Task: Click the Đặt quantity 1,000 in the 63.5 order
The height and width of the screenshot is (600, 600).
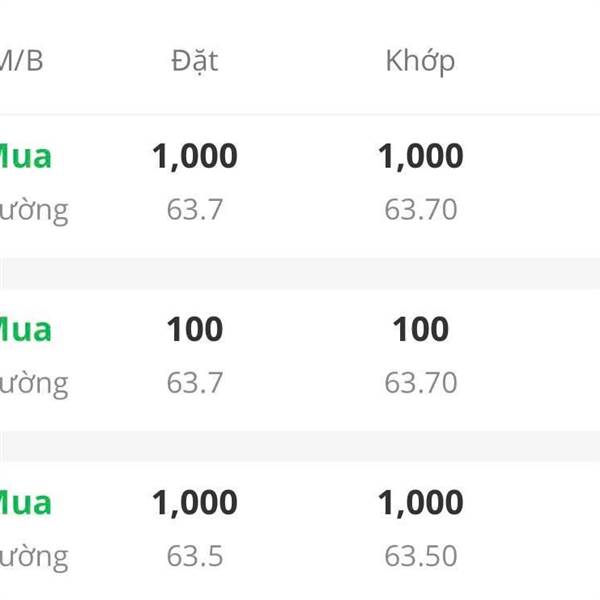Action: click(195, 503)
